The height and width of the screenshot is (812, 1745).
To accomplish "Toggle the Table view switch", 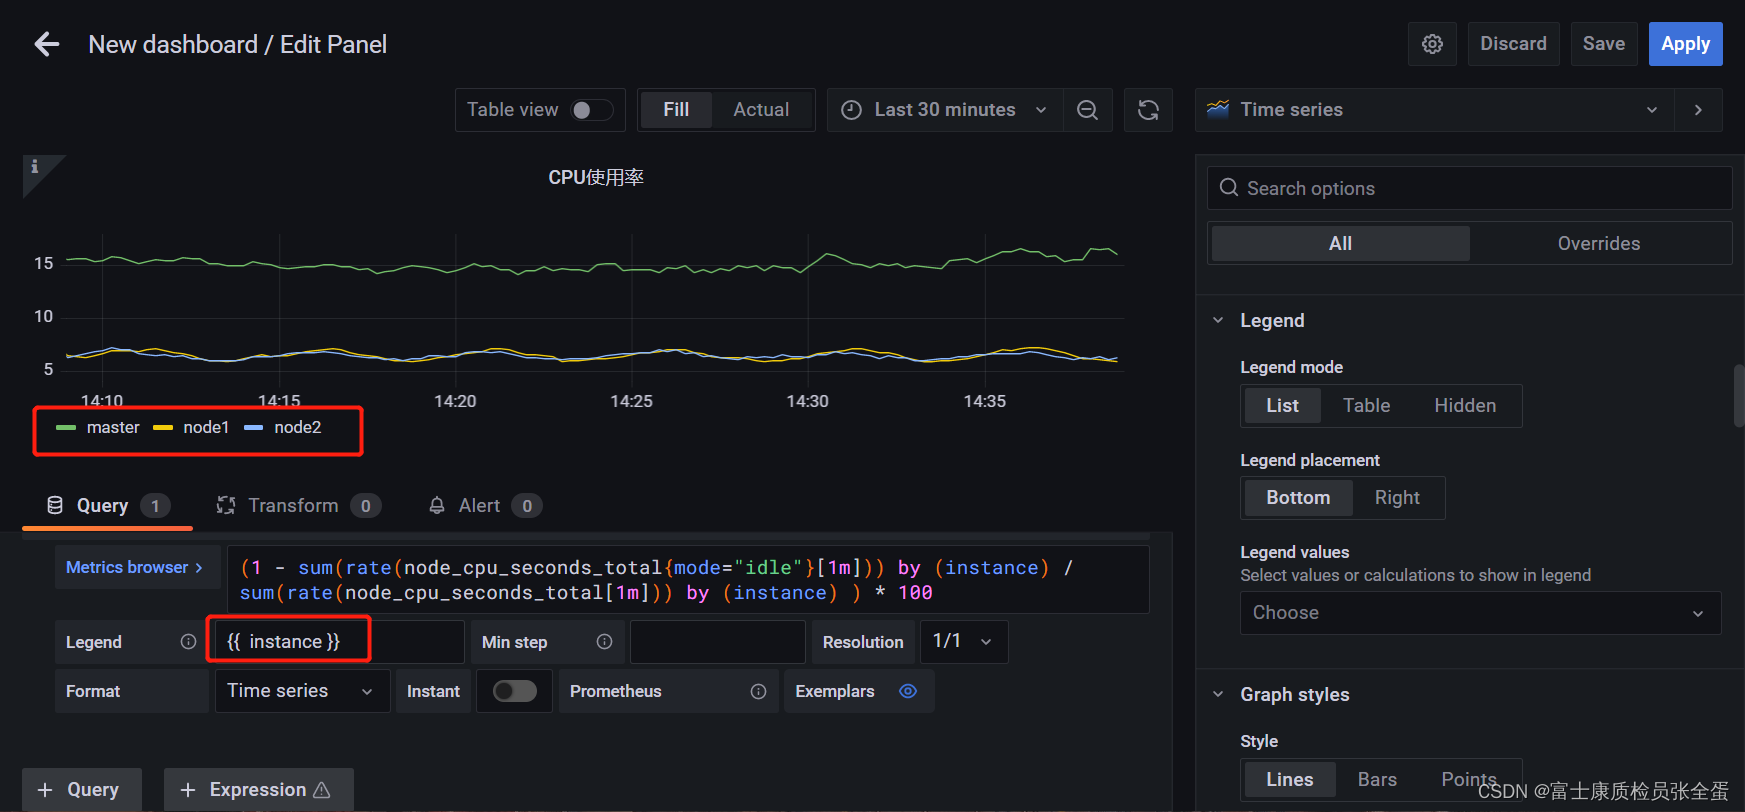I will point(591,110).
